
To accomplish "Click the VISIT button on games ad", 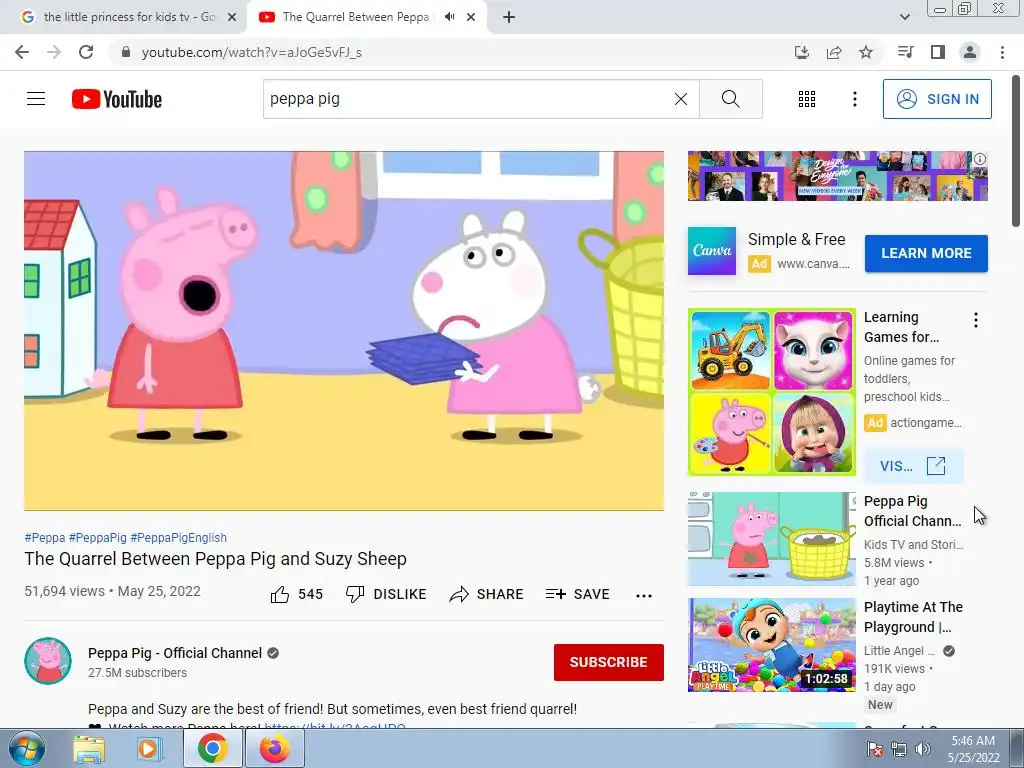I will (x=913, y=466).
